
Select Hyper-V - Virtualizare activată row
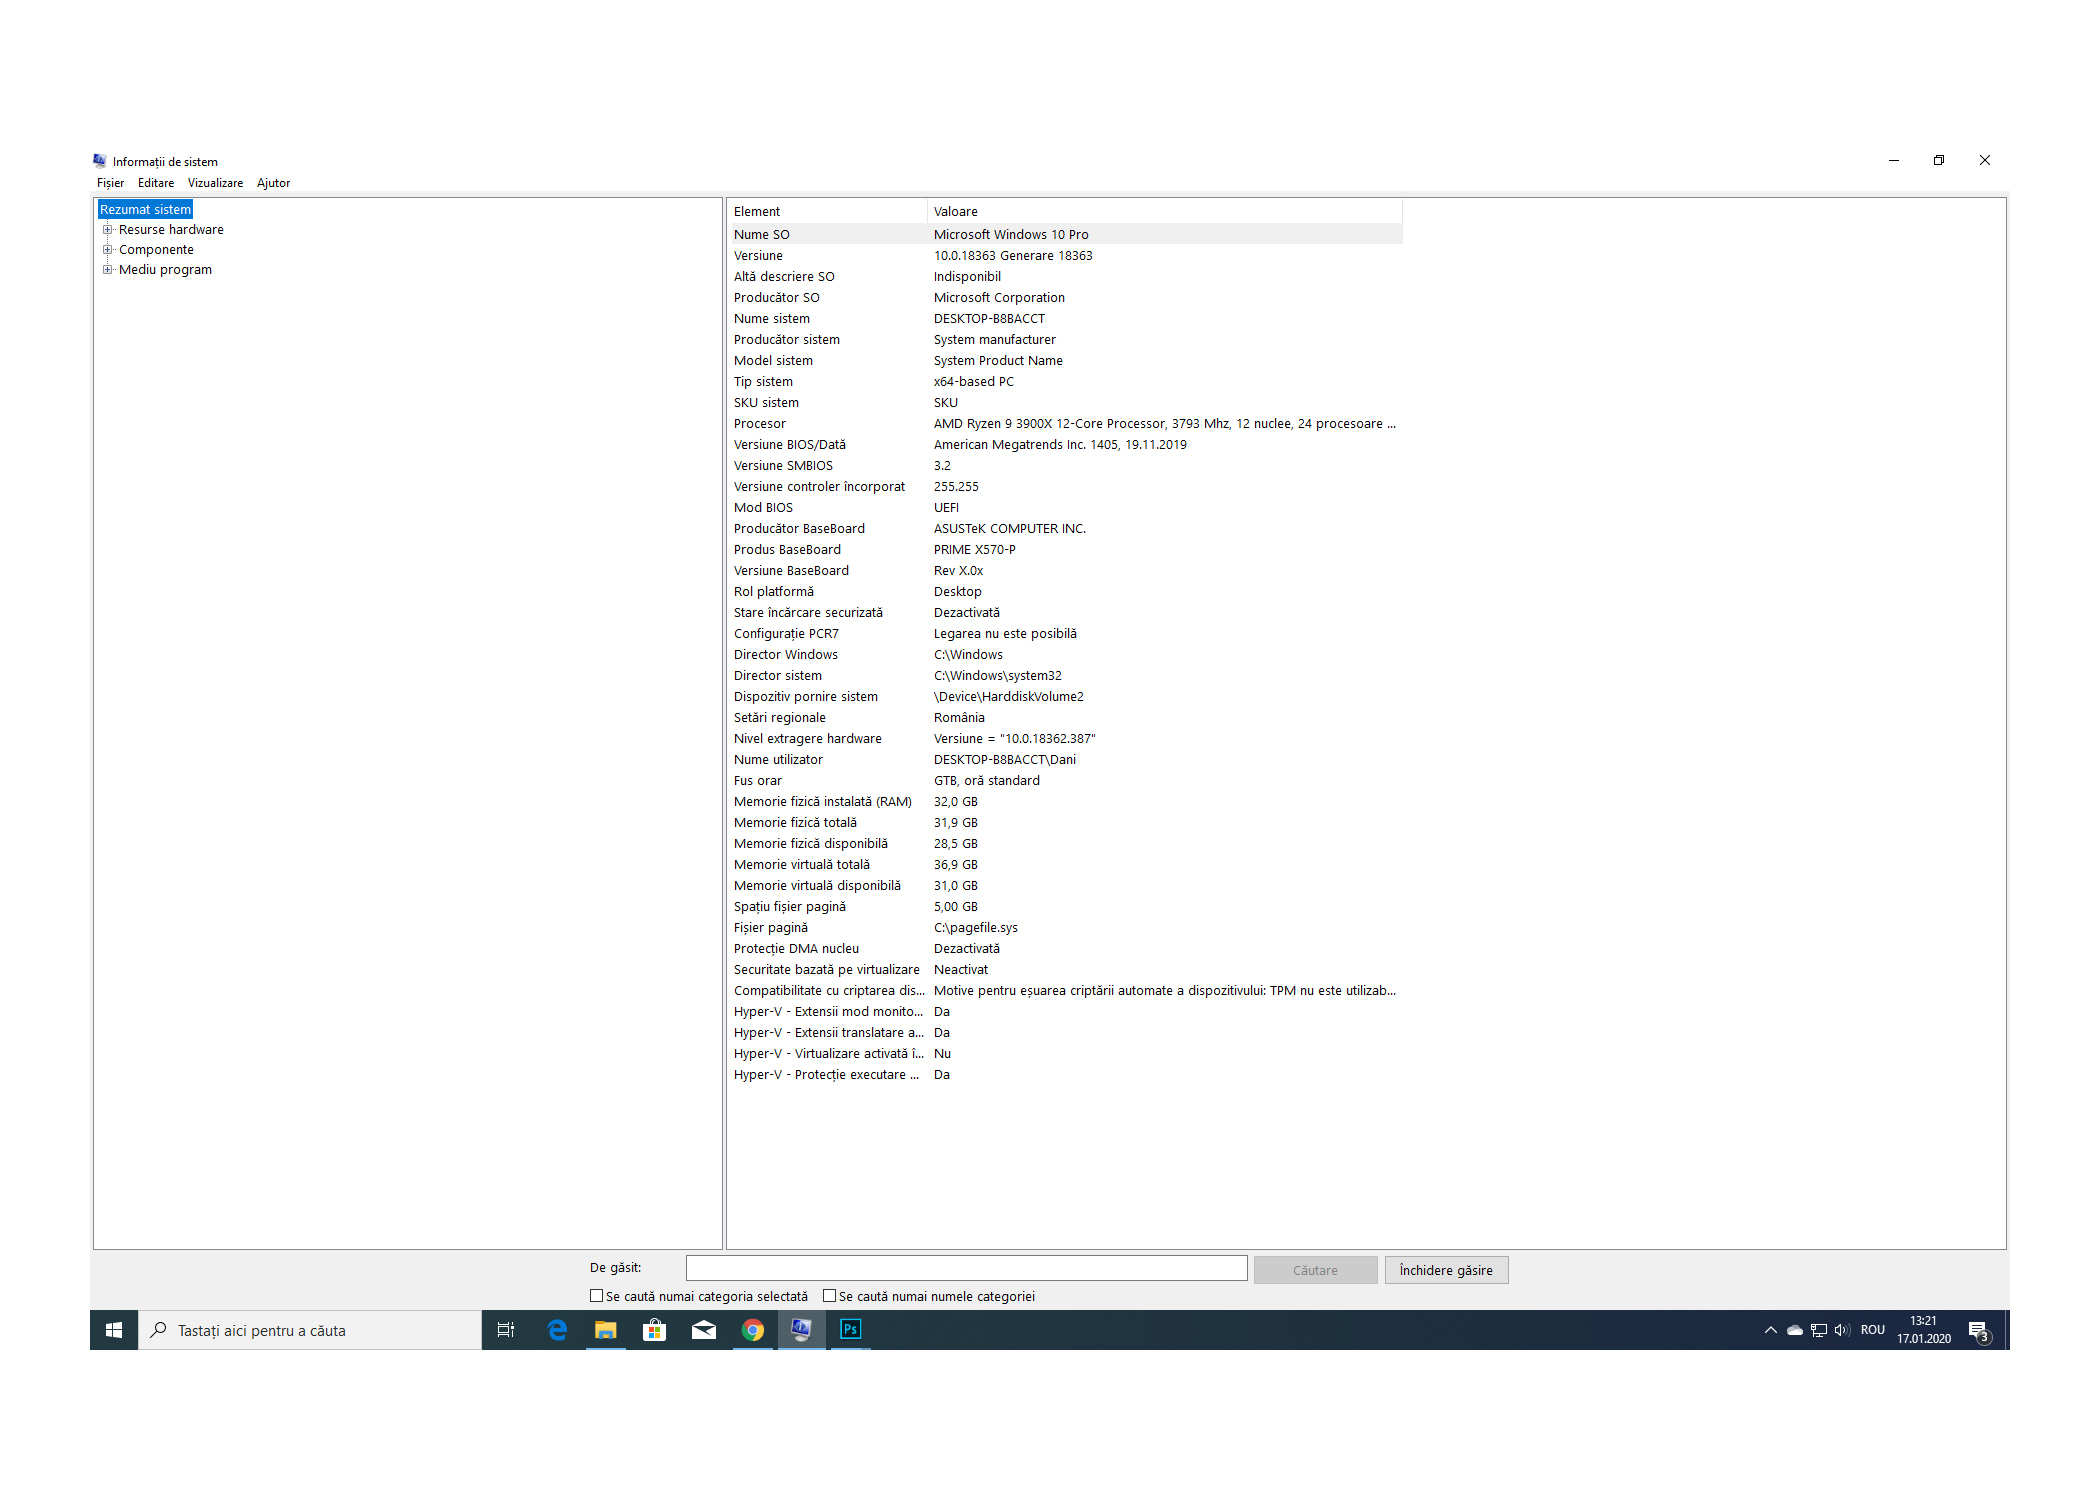pyautogui.click(x=1065, y=1054)
